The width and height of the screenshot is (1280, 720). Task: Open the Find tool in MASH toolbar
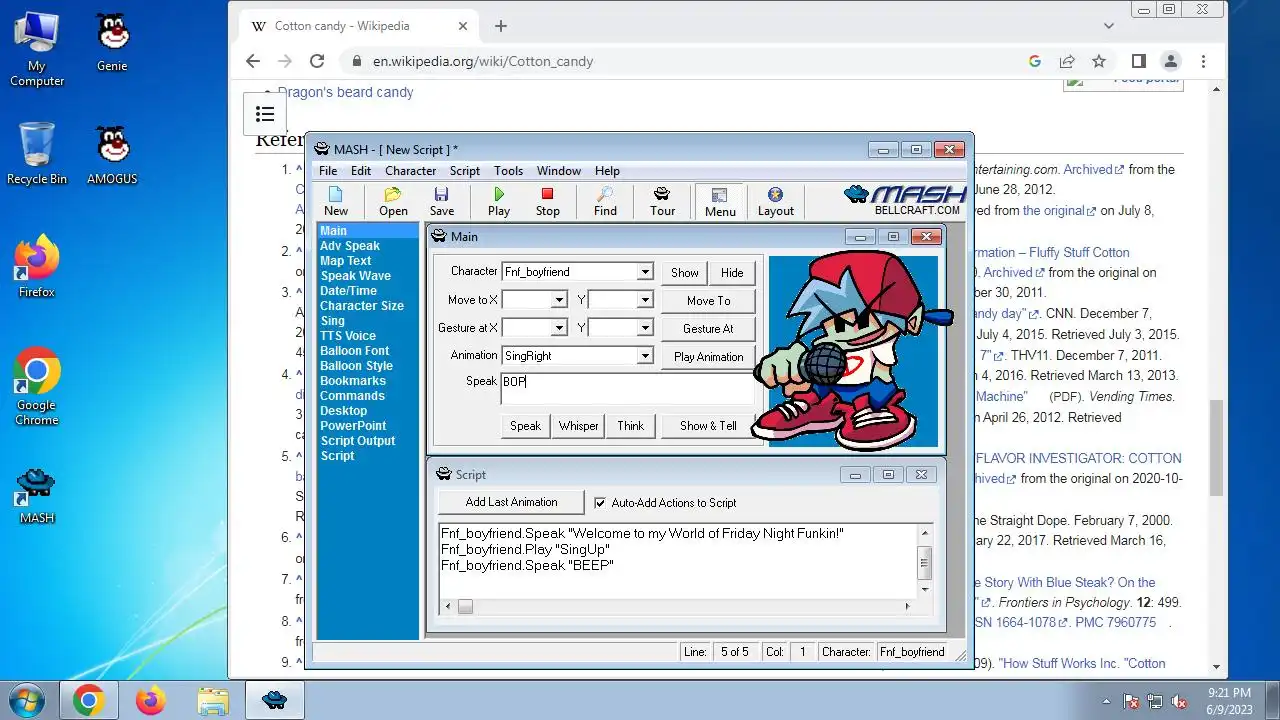coord(605,201)
